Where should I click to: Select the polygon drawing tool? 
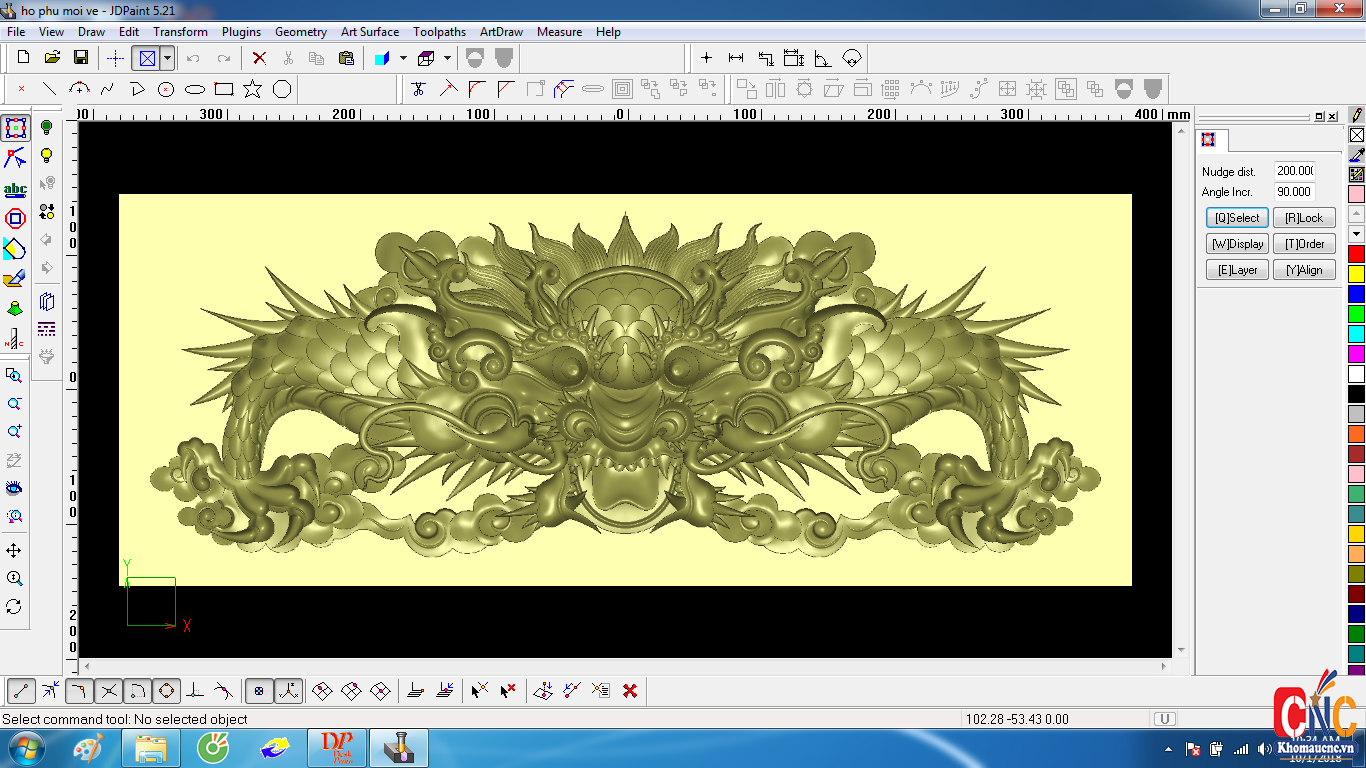click(282, 90)
